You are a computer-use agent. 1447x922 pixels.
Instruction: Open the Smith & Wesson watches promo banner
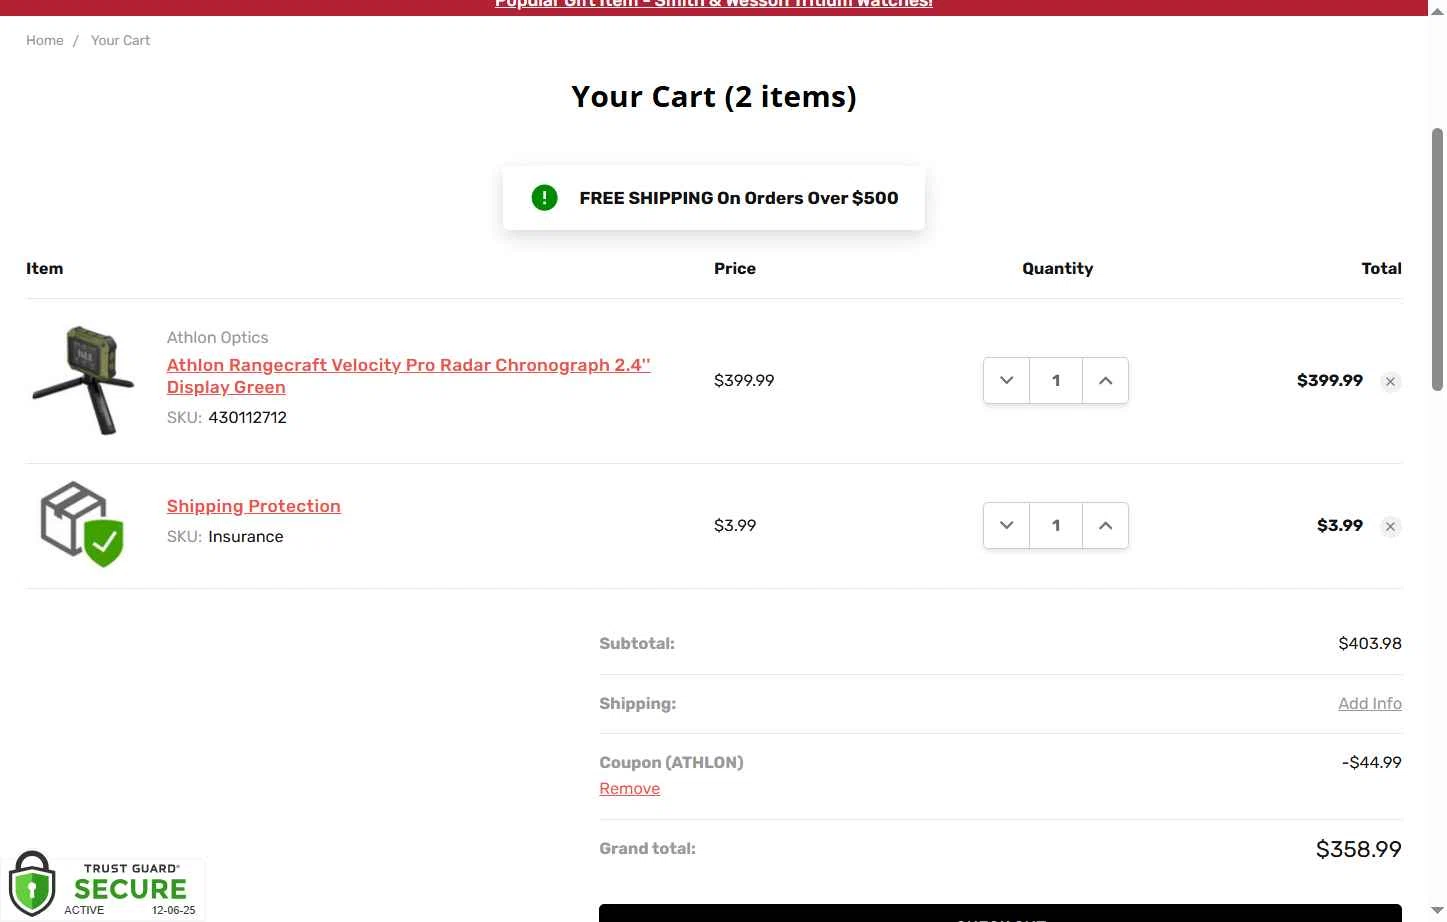click(x=713, y=4)
